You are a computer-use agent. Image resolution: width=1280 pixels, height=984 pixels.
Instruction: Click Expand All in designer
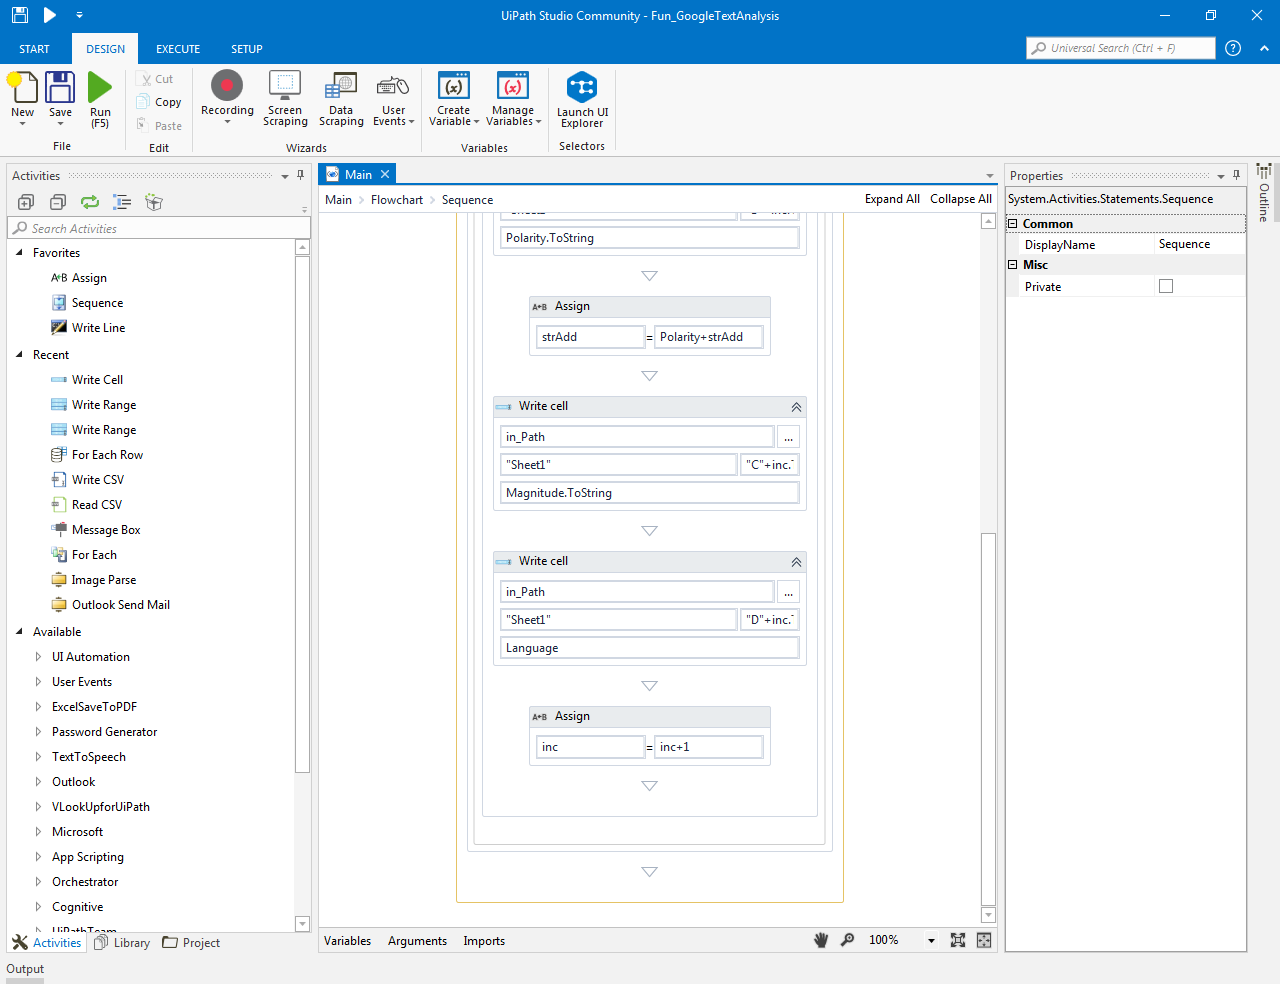tap(892, 199)
